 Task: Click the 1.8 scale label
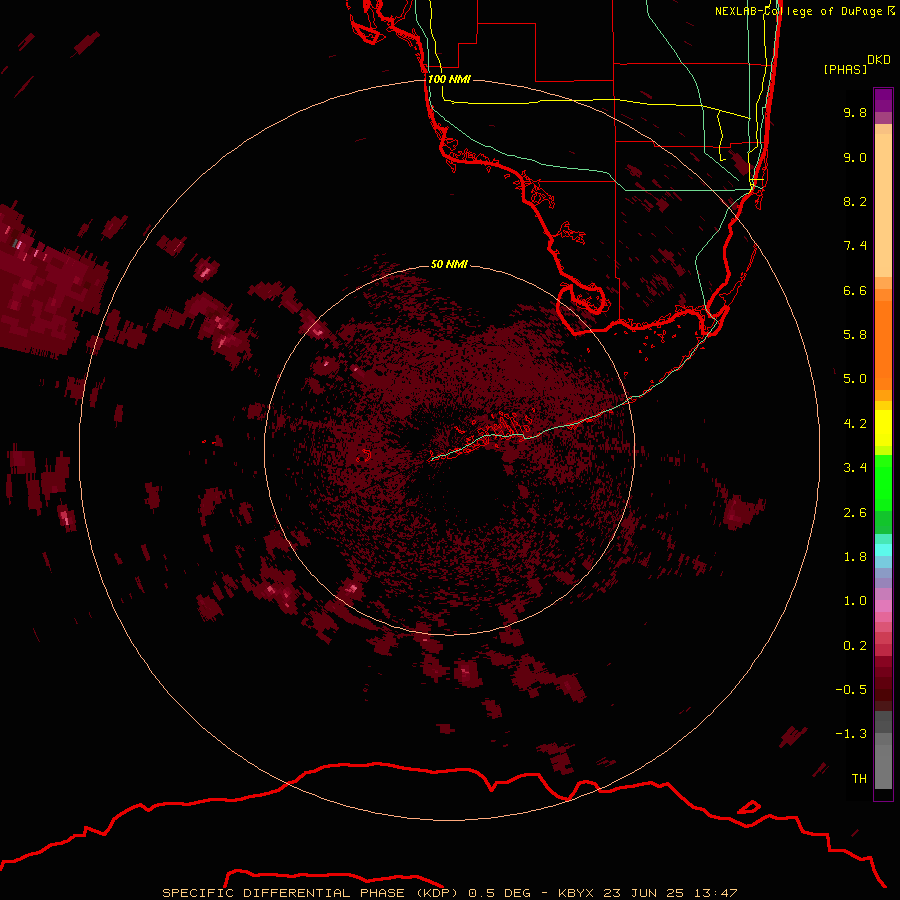(x=855, y=557)
